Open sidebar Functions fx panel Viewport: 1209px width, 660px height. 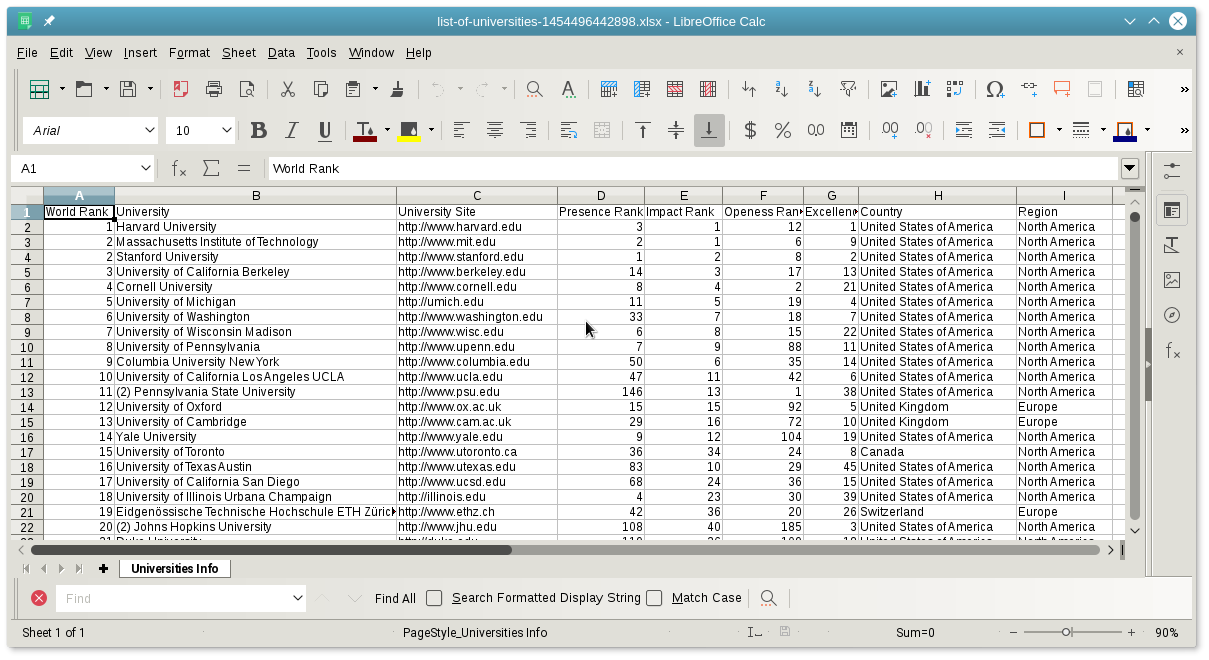tap(1172, 350)
